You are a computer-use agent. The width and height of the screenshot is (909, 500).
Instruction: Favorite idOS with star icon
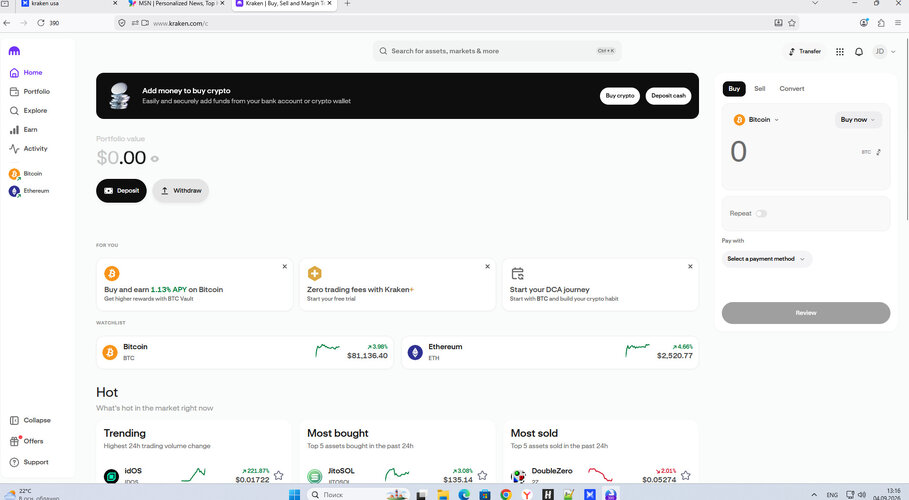279,476
